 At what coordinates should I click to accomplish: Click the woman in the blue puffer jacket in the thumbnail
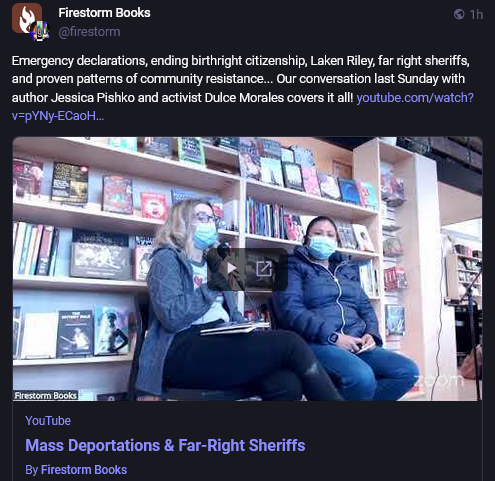[337, 300]
